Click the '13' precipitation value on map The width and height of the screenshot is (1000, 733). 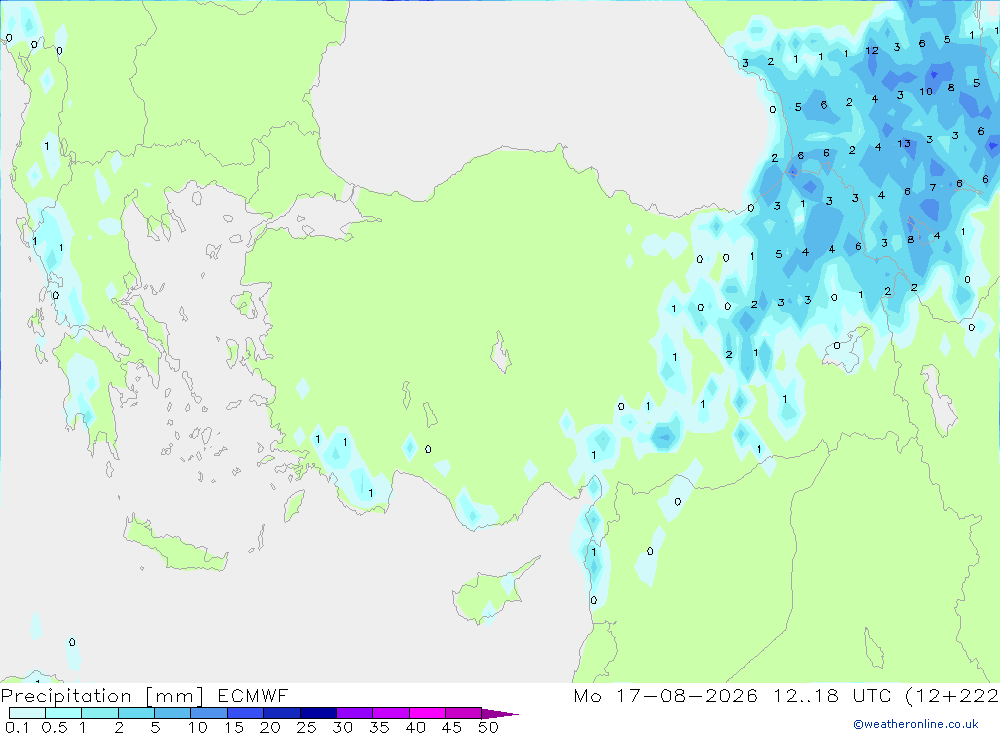tap(904, 144)
